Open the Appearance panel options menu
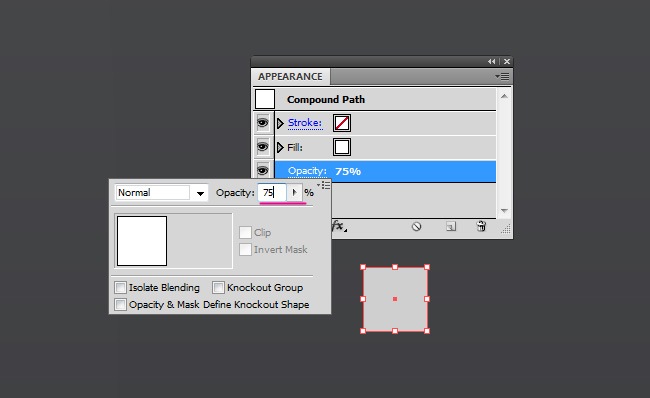Viewport: 650px width, 398px height. 502,76
